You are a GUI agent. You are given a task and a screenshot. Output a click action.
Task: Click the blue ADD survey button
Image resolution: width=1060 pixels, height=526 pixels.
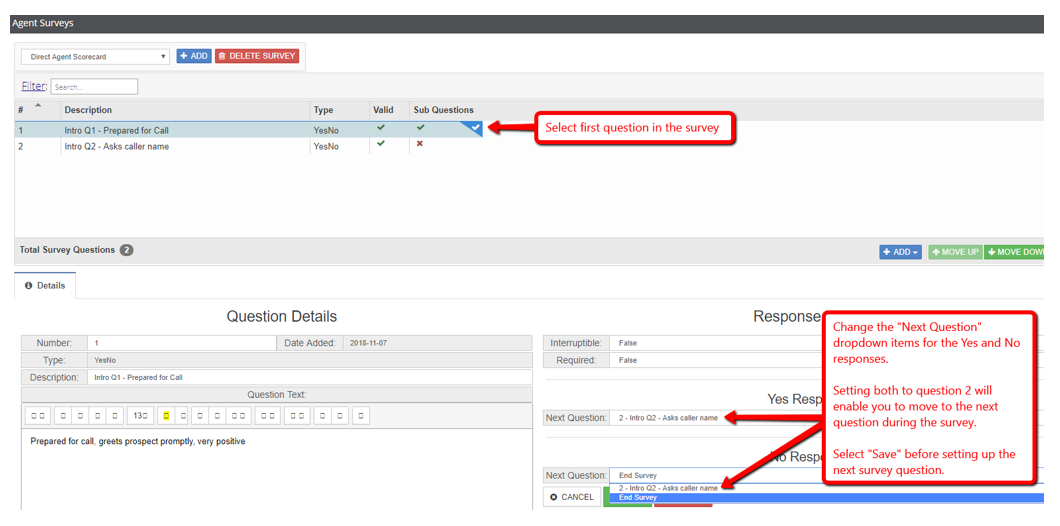click(194, 56)
